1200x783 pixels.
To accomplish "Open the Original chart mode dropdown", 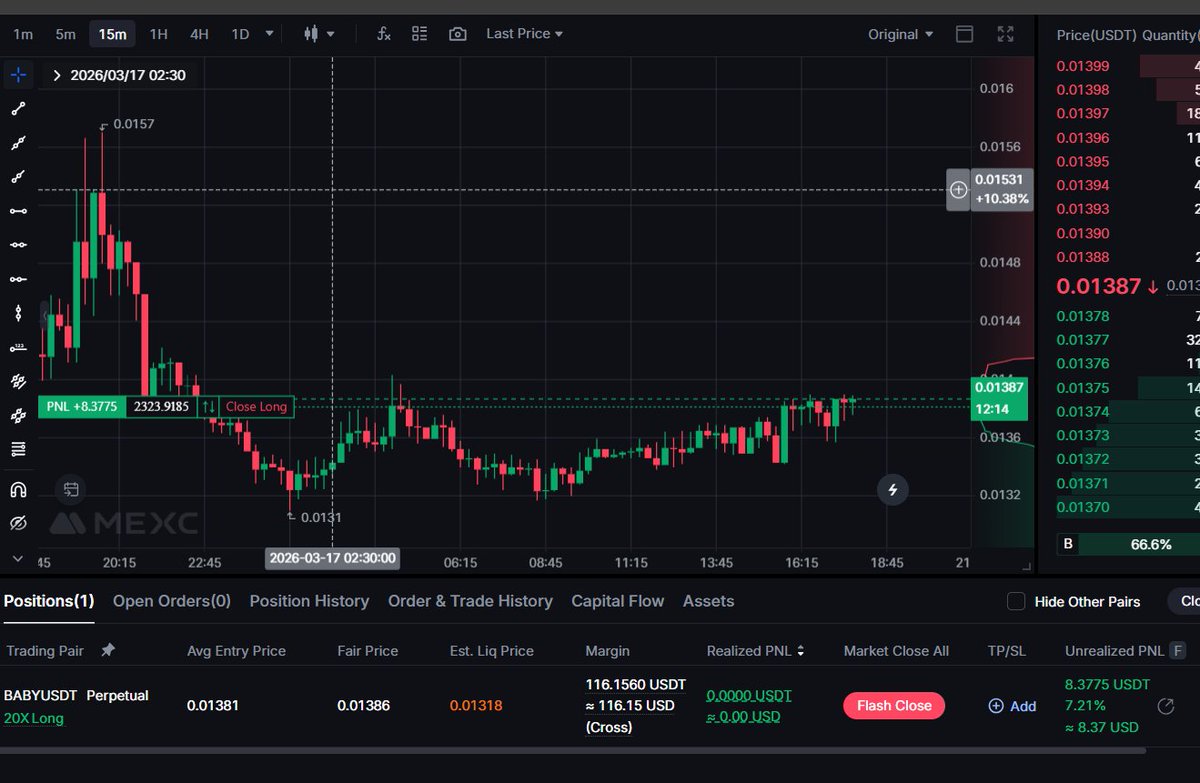I will click(x=900, y=34).
